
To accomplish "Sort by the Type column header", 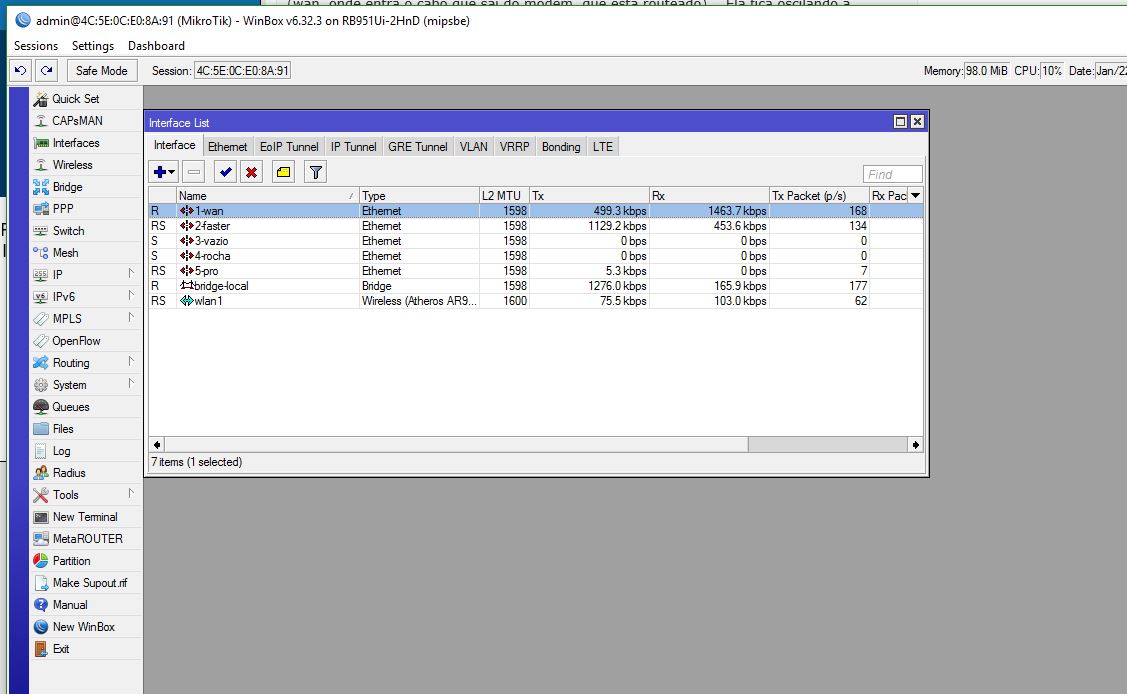I will pyautogui.click(x=419, y=195).
